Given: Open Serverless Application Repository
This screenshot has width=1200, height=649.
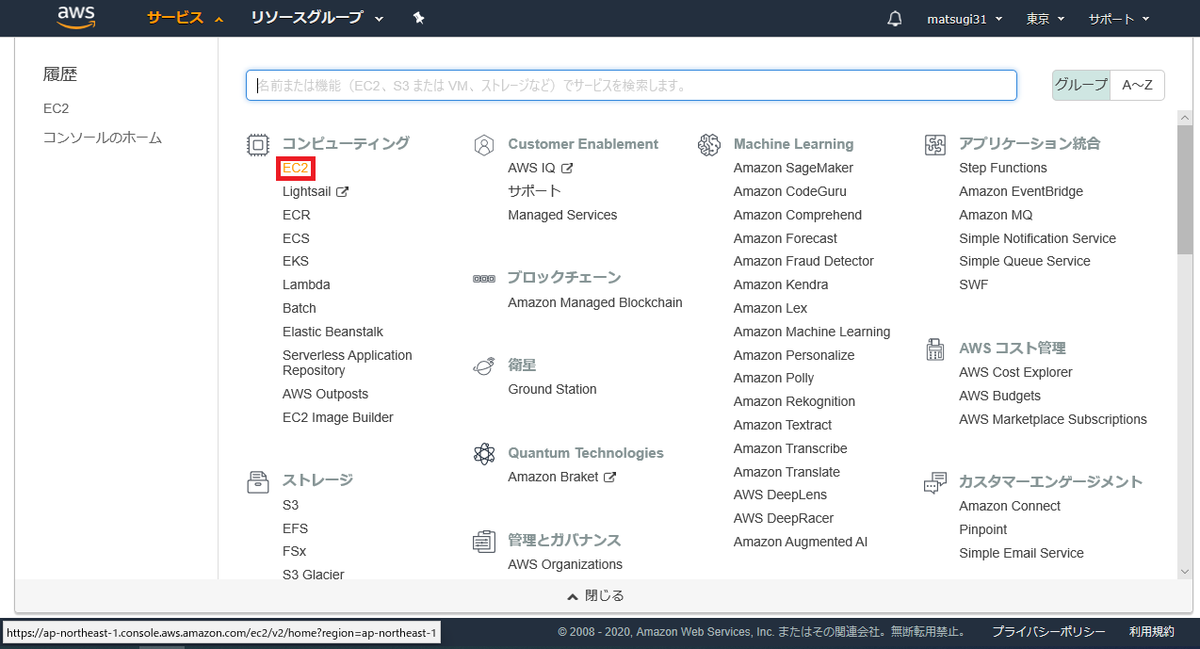Looking at the screenshot, I should click(347, 363).
